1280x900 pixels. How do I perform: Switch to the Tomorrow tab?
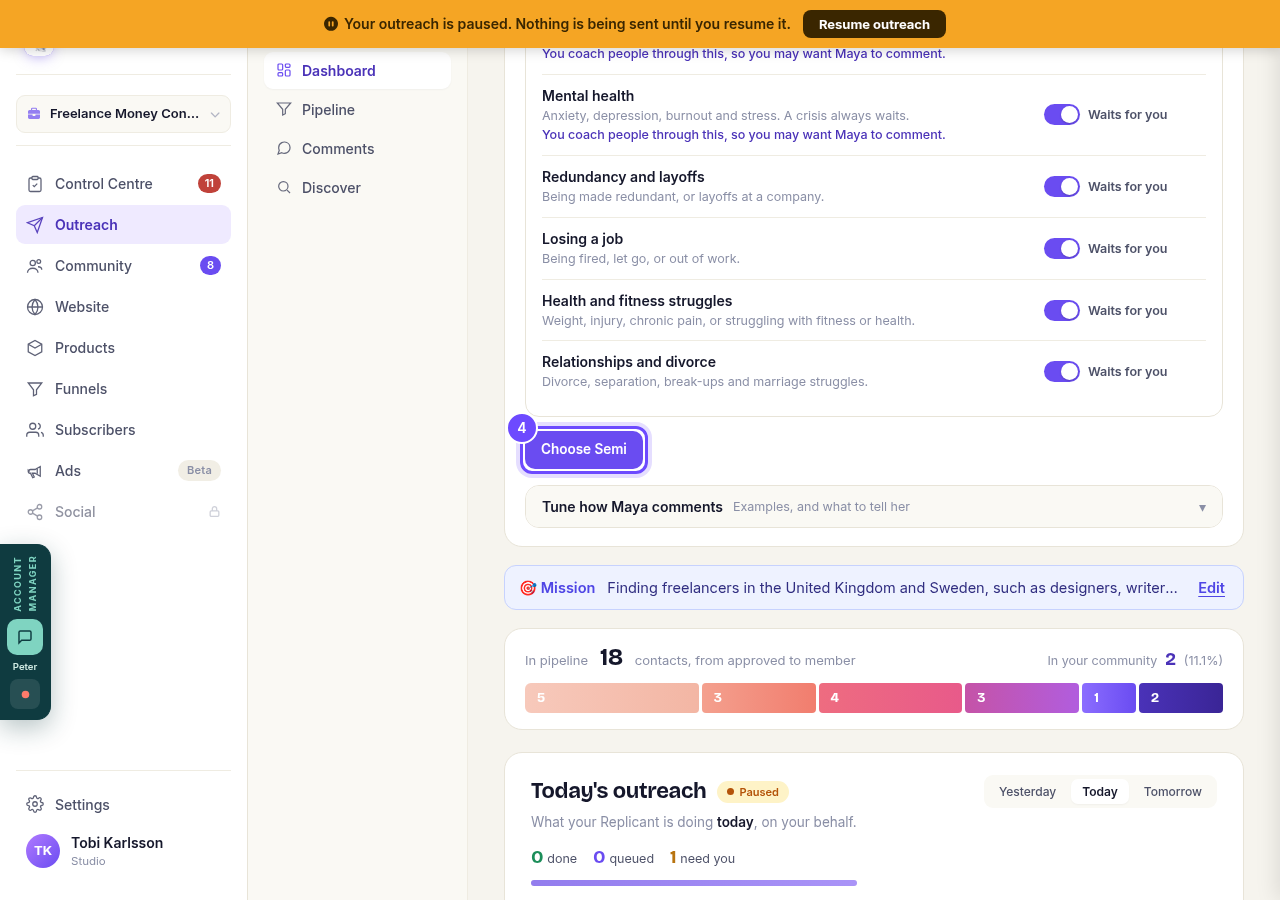[1173, 792]
